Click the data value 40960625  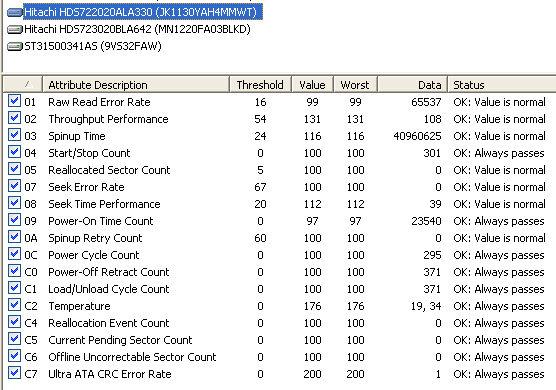(x=417, y=136)
